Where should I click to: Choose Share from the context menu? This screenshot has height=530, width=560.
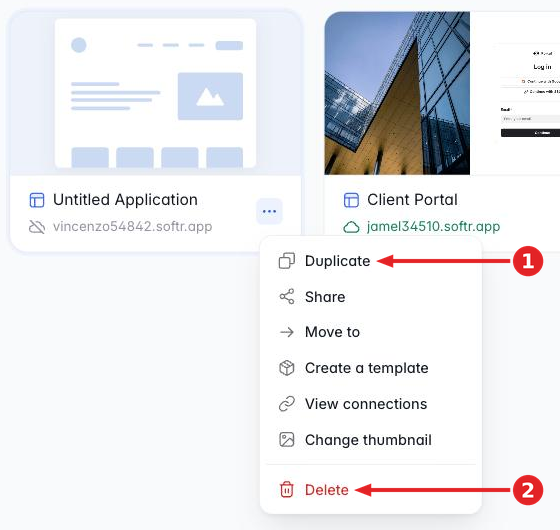(x=371, y=297)
